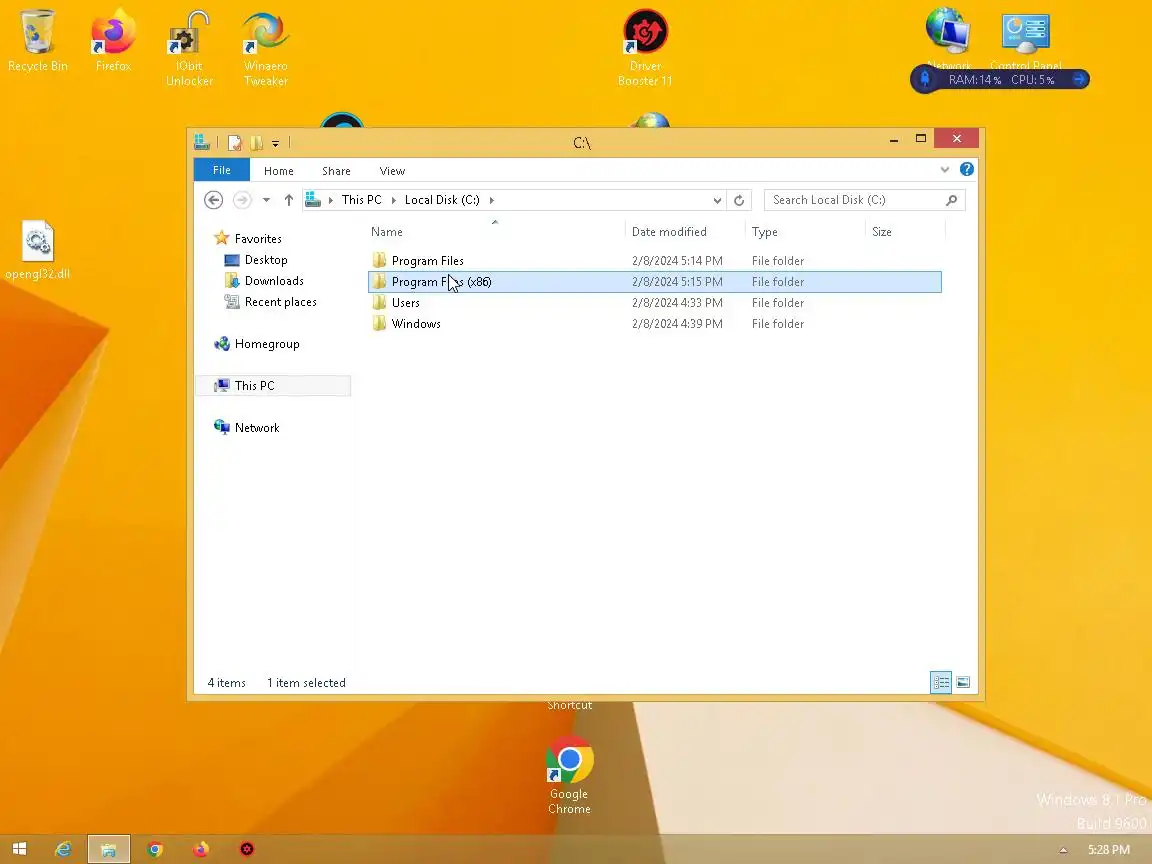The height and width of the screenshot is (864, 1152).
Task: Expand the ribbon with chevron
Action: (945, 170)
